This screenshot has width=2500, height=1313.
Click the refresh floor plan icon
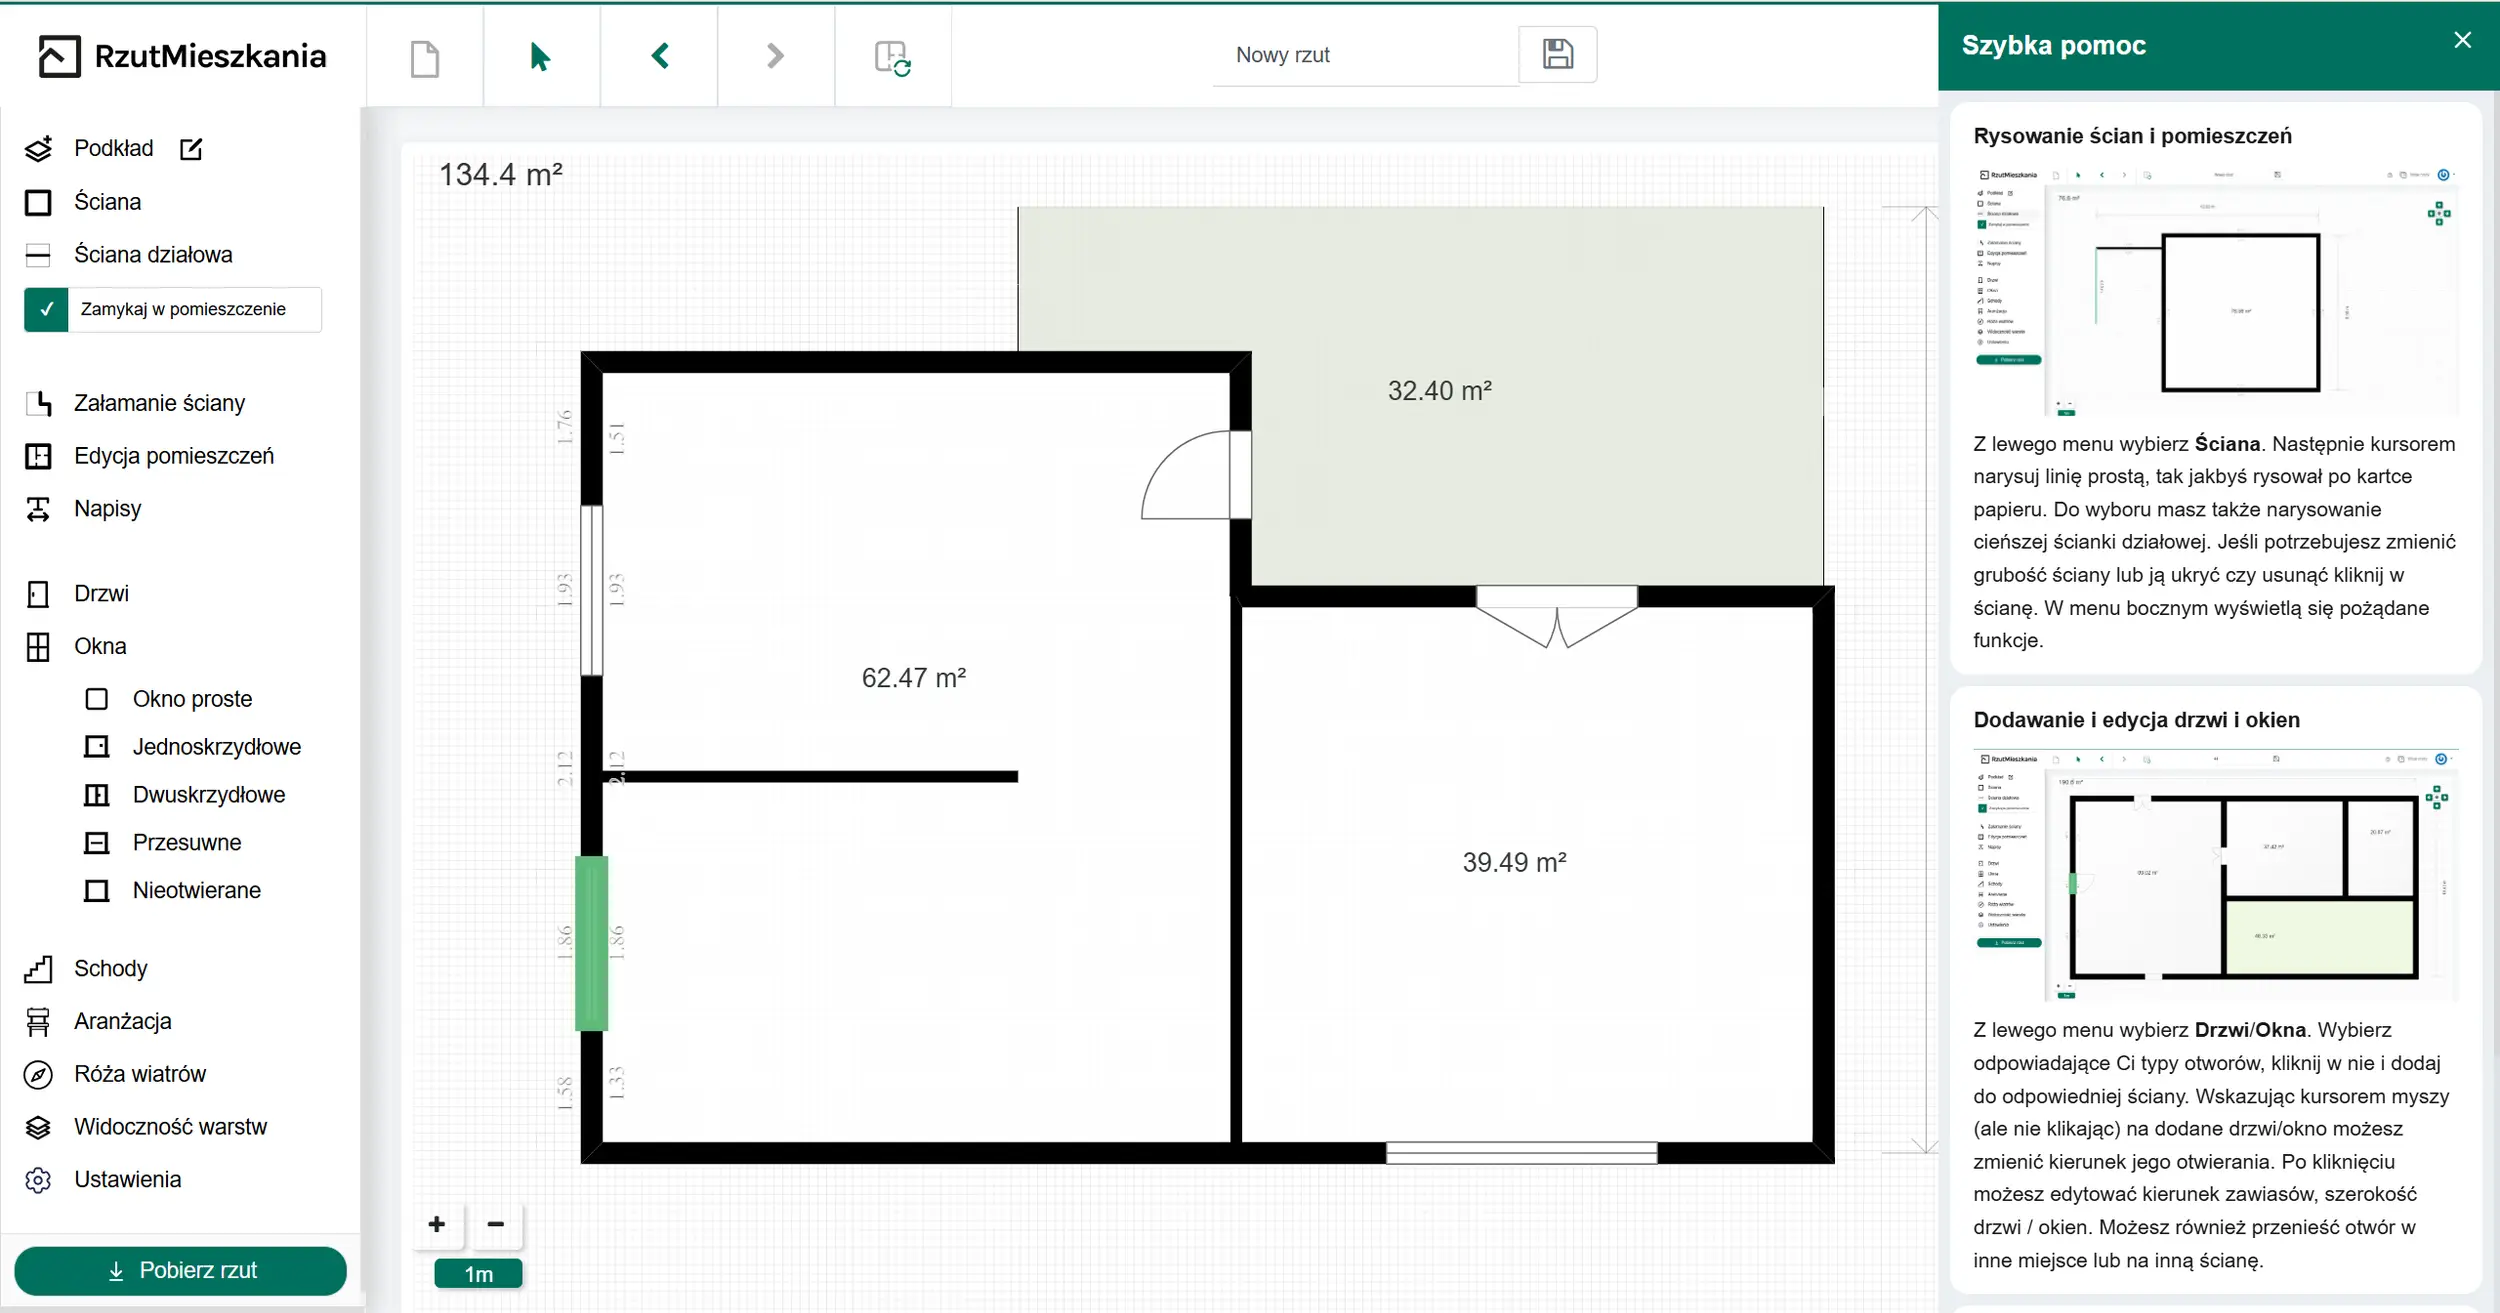[x=892, y=57]
